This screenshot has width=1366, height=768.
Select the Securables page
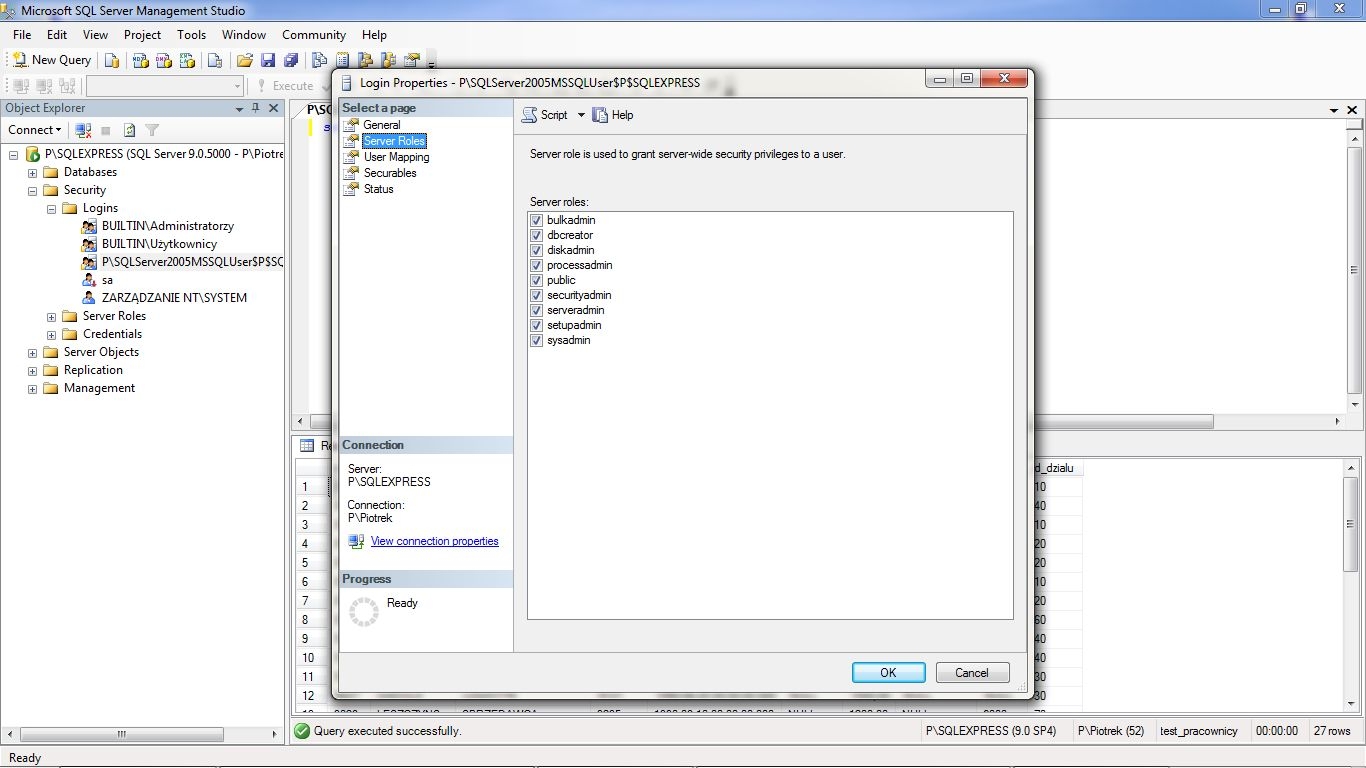390,173
